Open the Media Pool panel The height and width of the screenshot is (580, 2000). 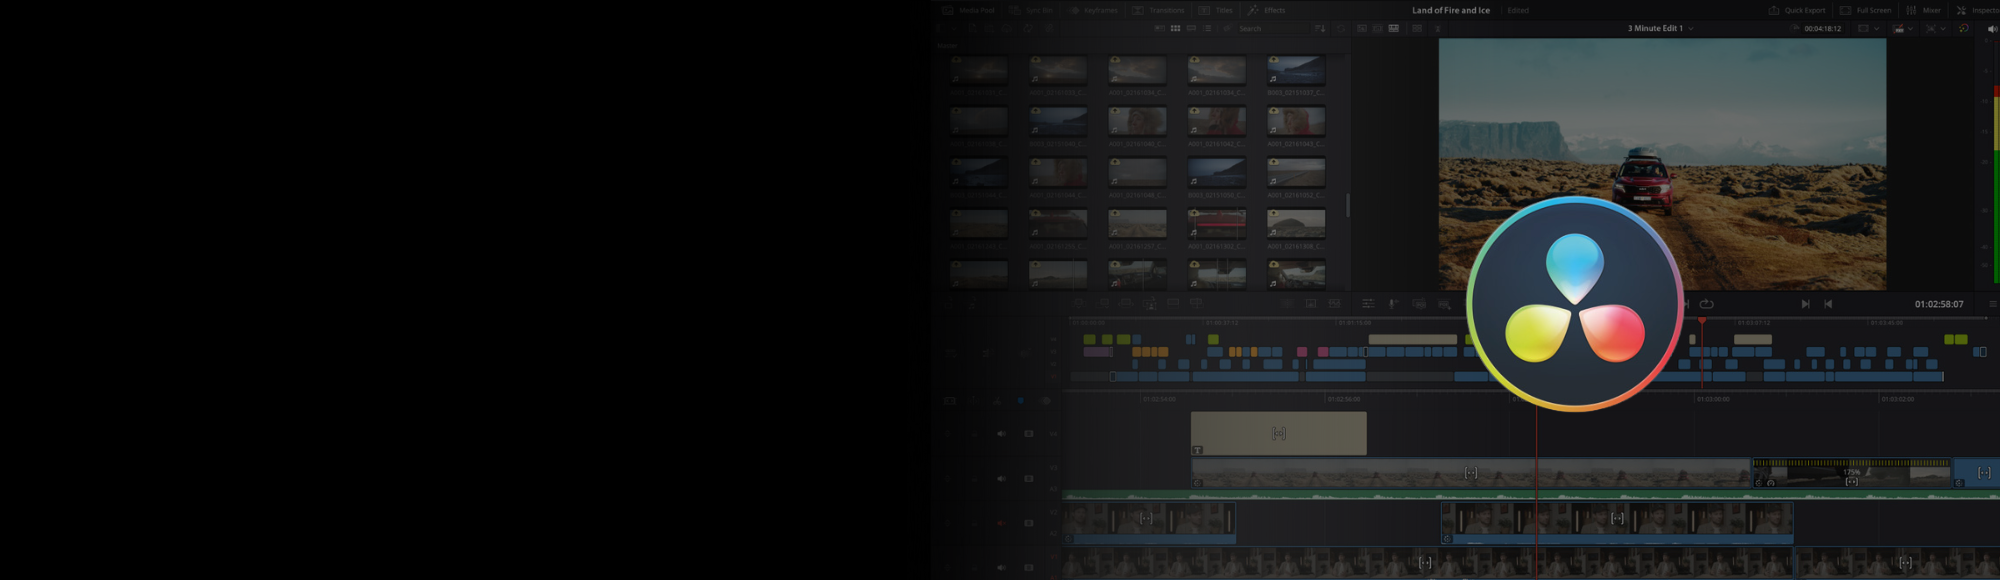(x=969, y=10)
